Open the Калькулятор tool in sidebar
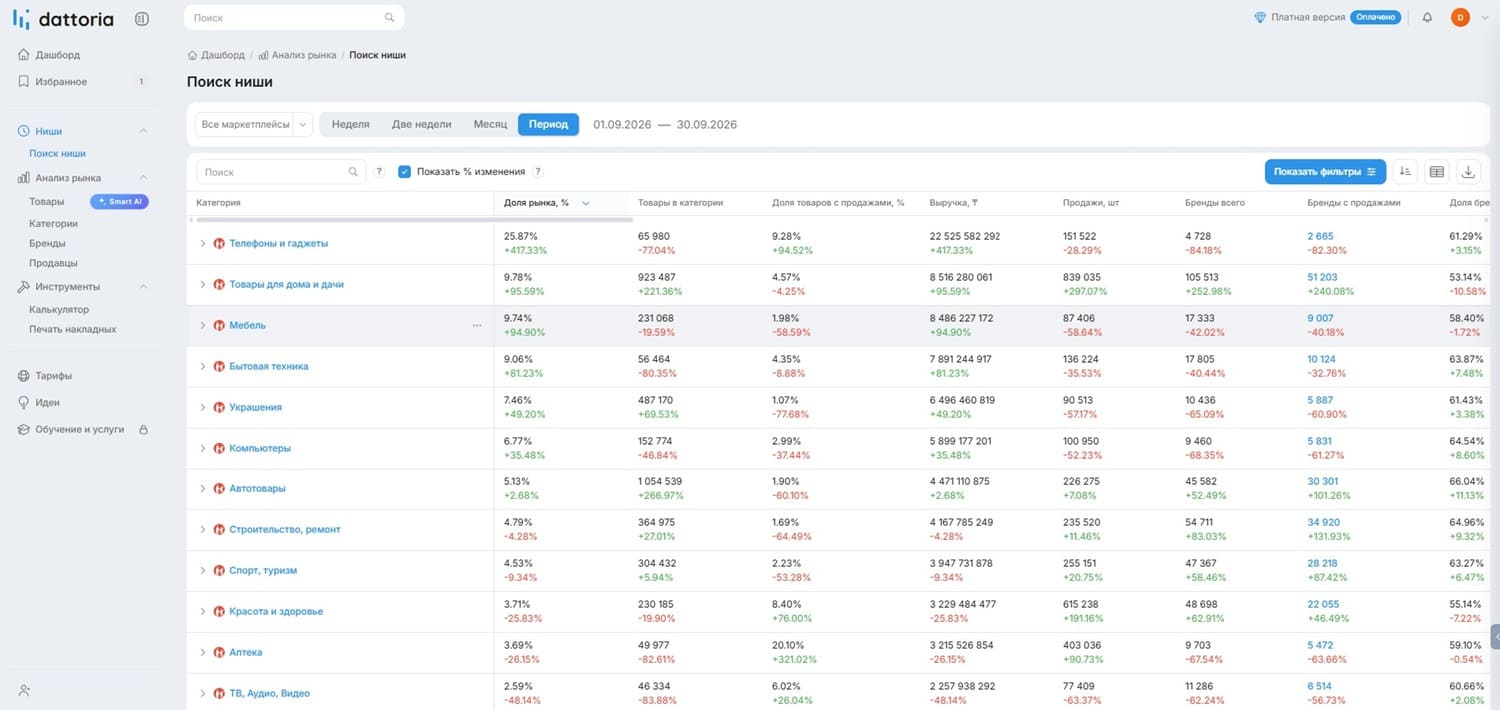1500x710 pixels. click(x=59, y=310)
